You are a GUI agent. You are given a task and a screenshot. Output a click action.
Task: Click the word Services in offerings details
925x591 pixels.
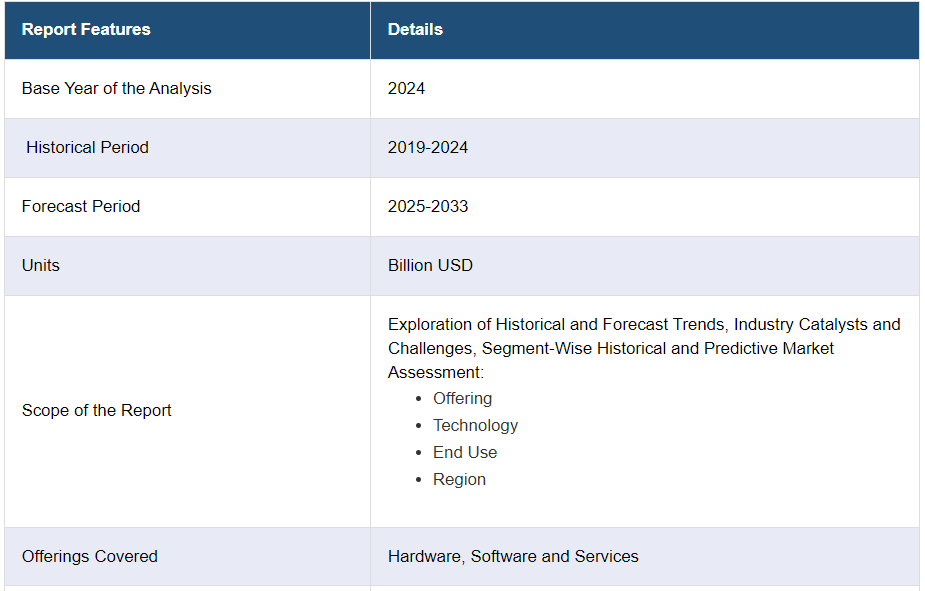click(x=606, y=556)
